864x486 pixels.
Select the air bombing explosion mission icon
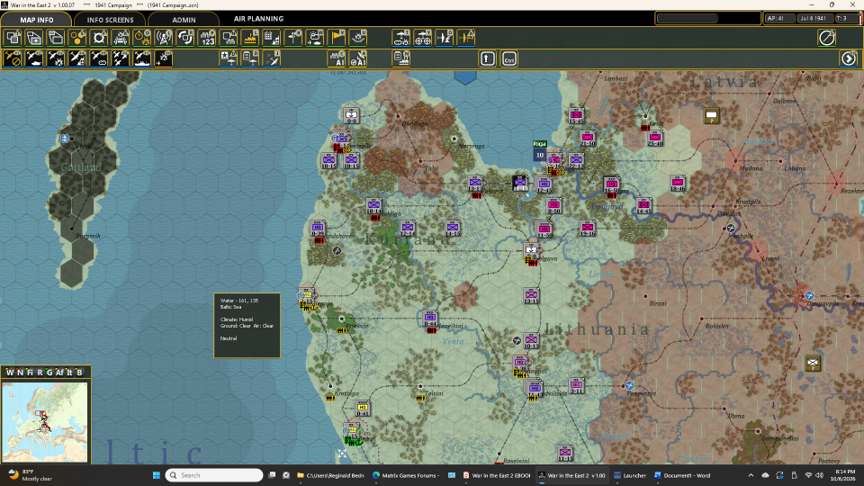point(56,58)
